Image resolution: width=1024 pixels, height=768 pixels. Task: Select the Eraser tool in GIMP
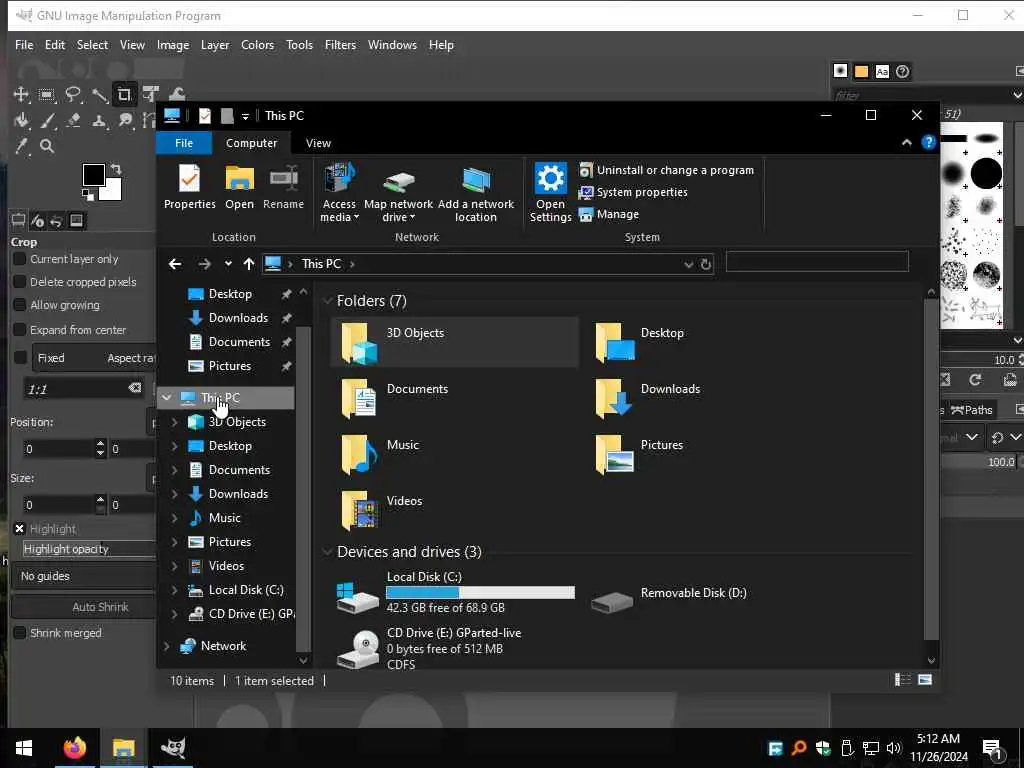[x=72, y=120]
